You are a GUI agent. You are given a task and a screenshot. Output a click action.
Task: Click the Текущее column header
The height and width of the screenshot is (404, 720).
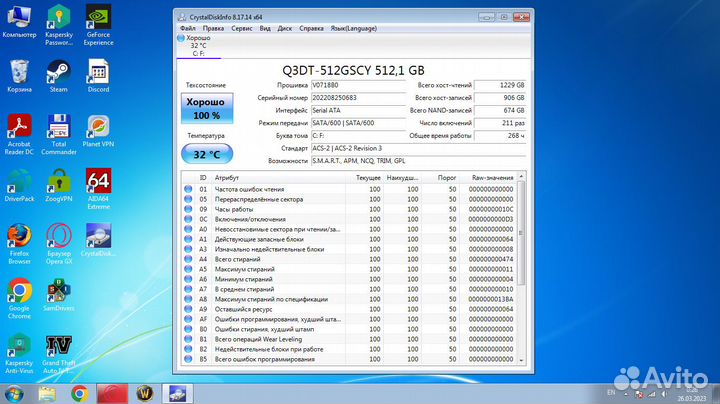click(365, 178)
